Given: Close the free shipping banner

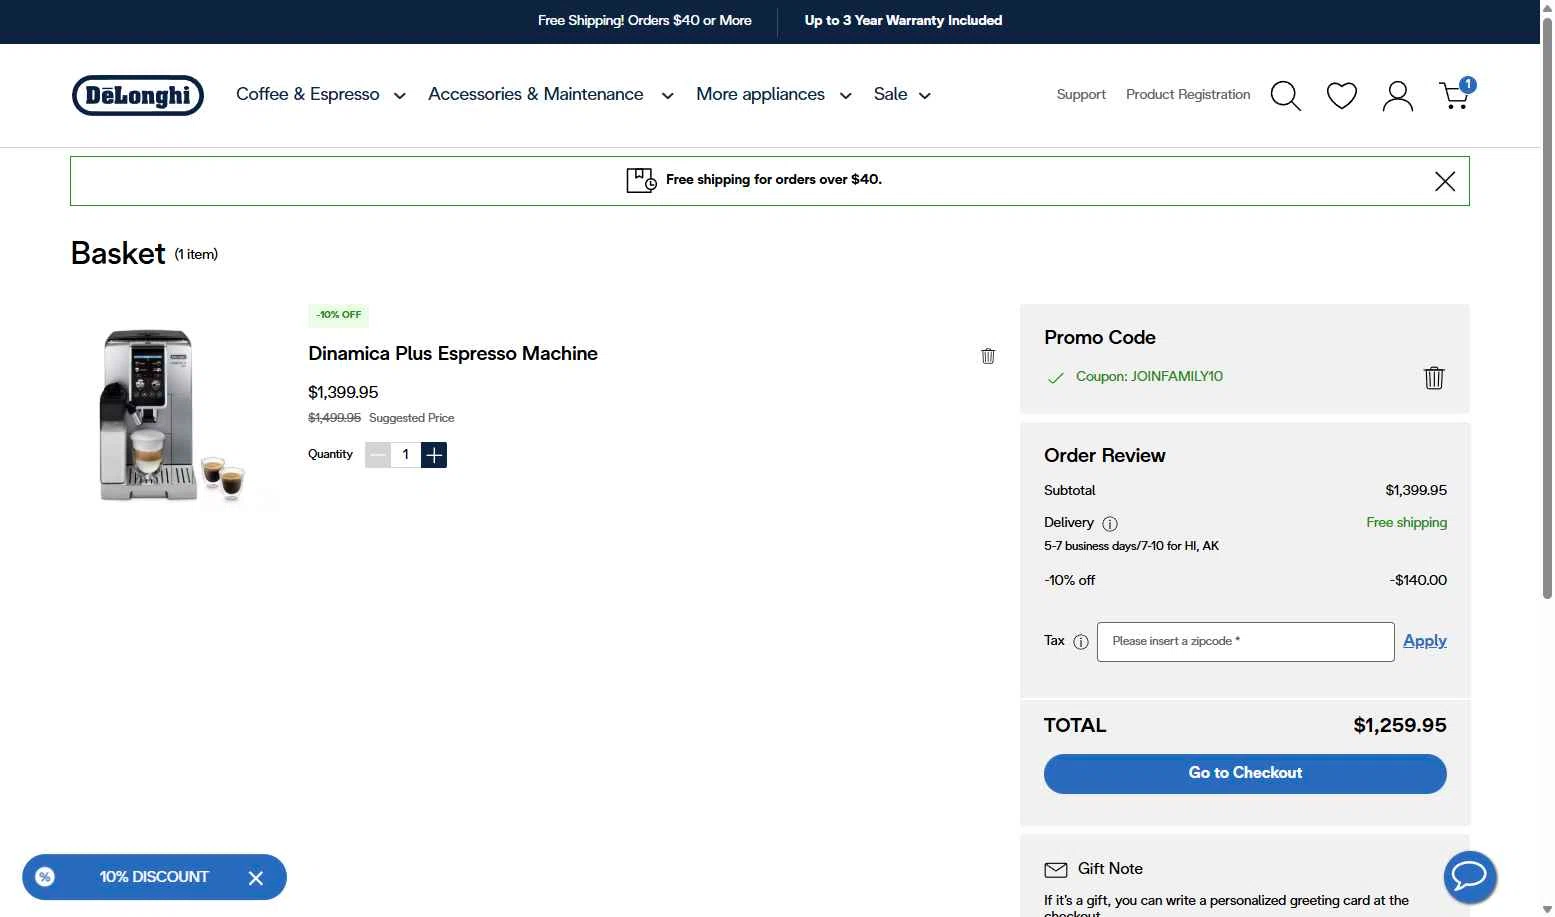Looking at the screenshot, I should tap(1445, 181).
